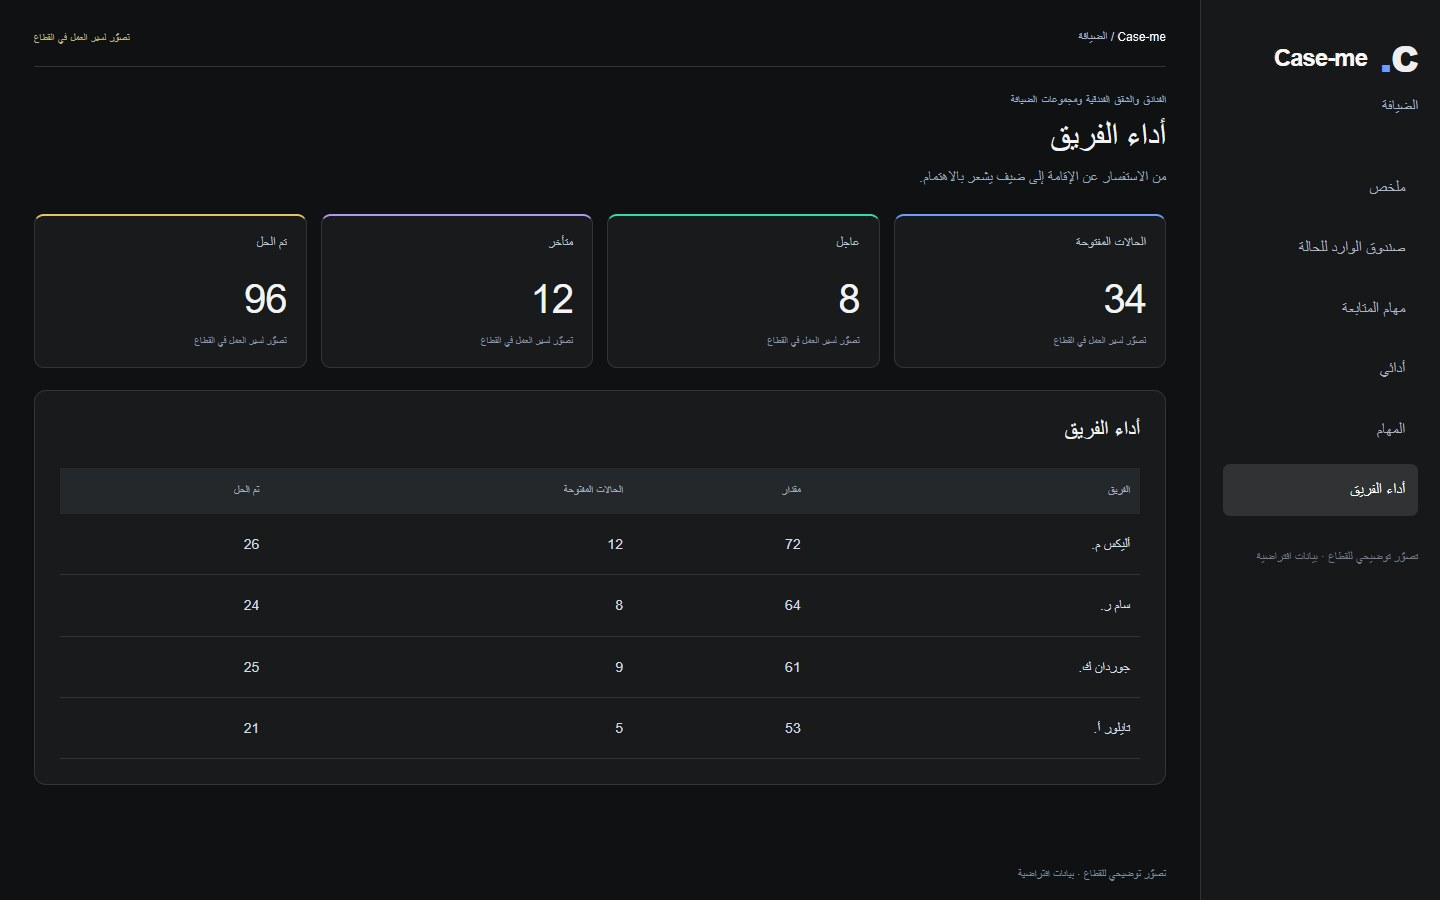
Task: Click the مقدار value 53
Action: pyautogui.click(x=793, y=729)
